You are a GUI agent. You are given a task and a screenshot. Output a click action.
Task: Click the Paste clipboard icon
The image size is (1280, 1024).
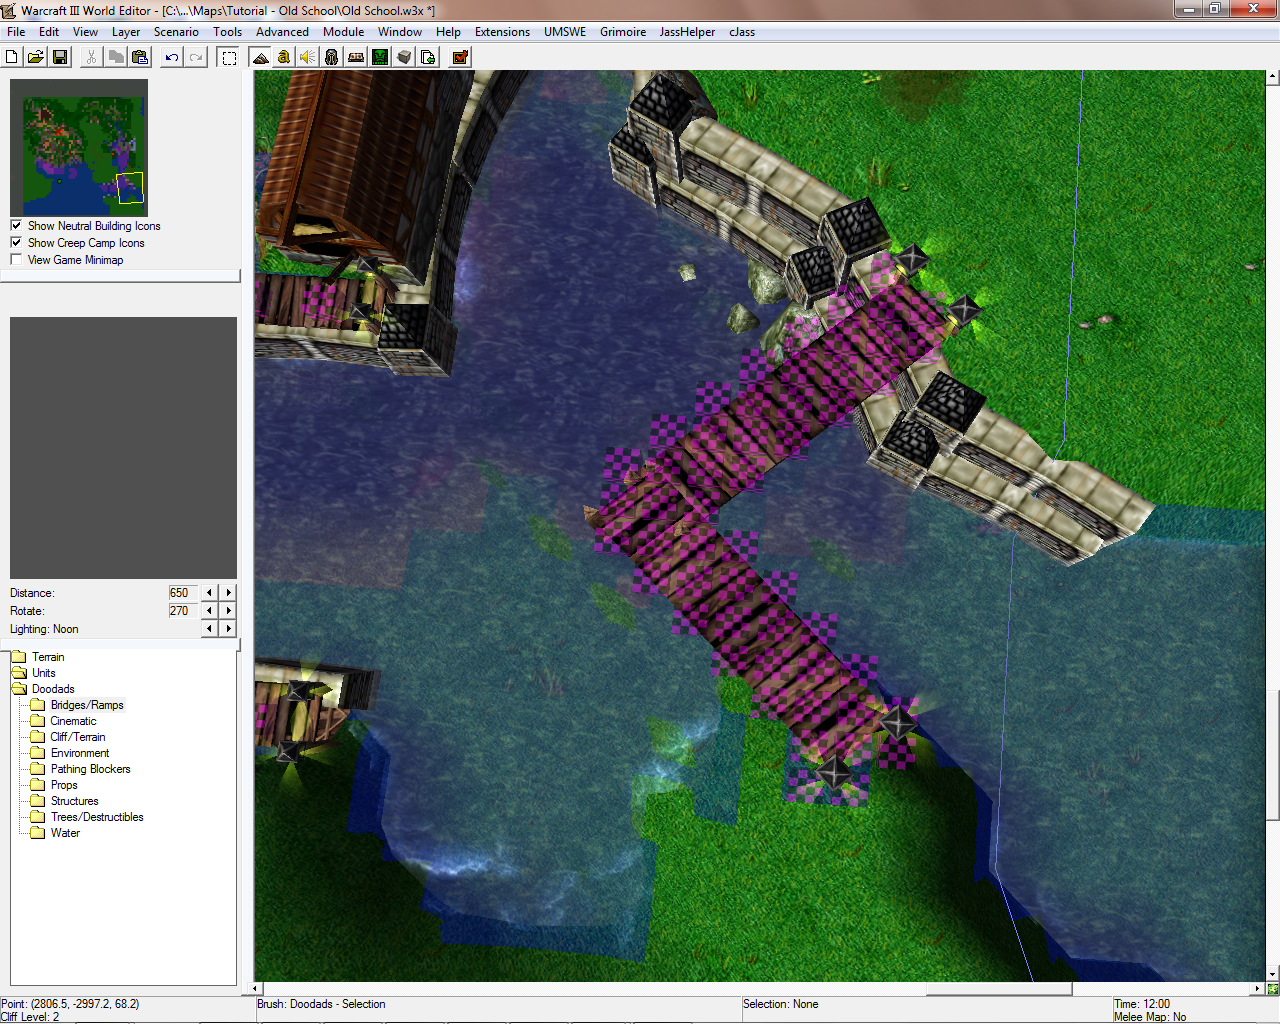pyautogui.click(x=140, y=57)
